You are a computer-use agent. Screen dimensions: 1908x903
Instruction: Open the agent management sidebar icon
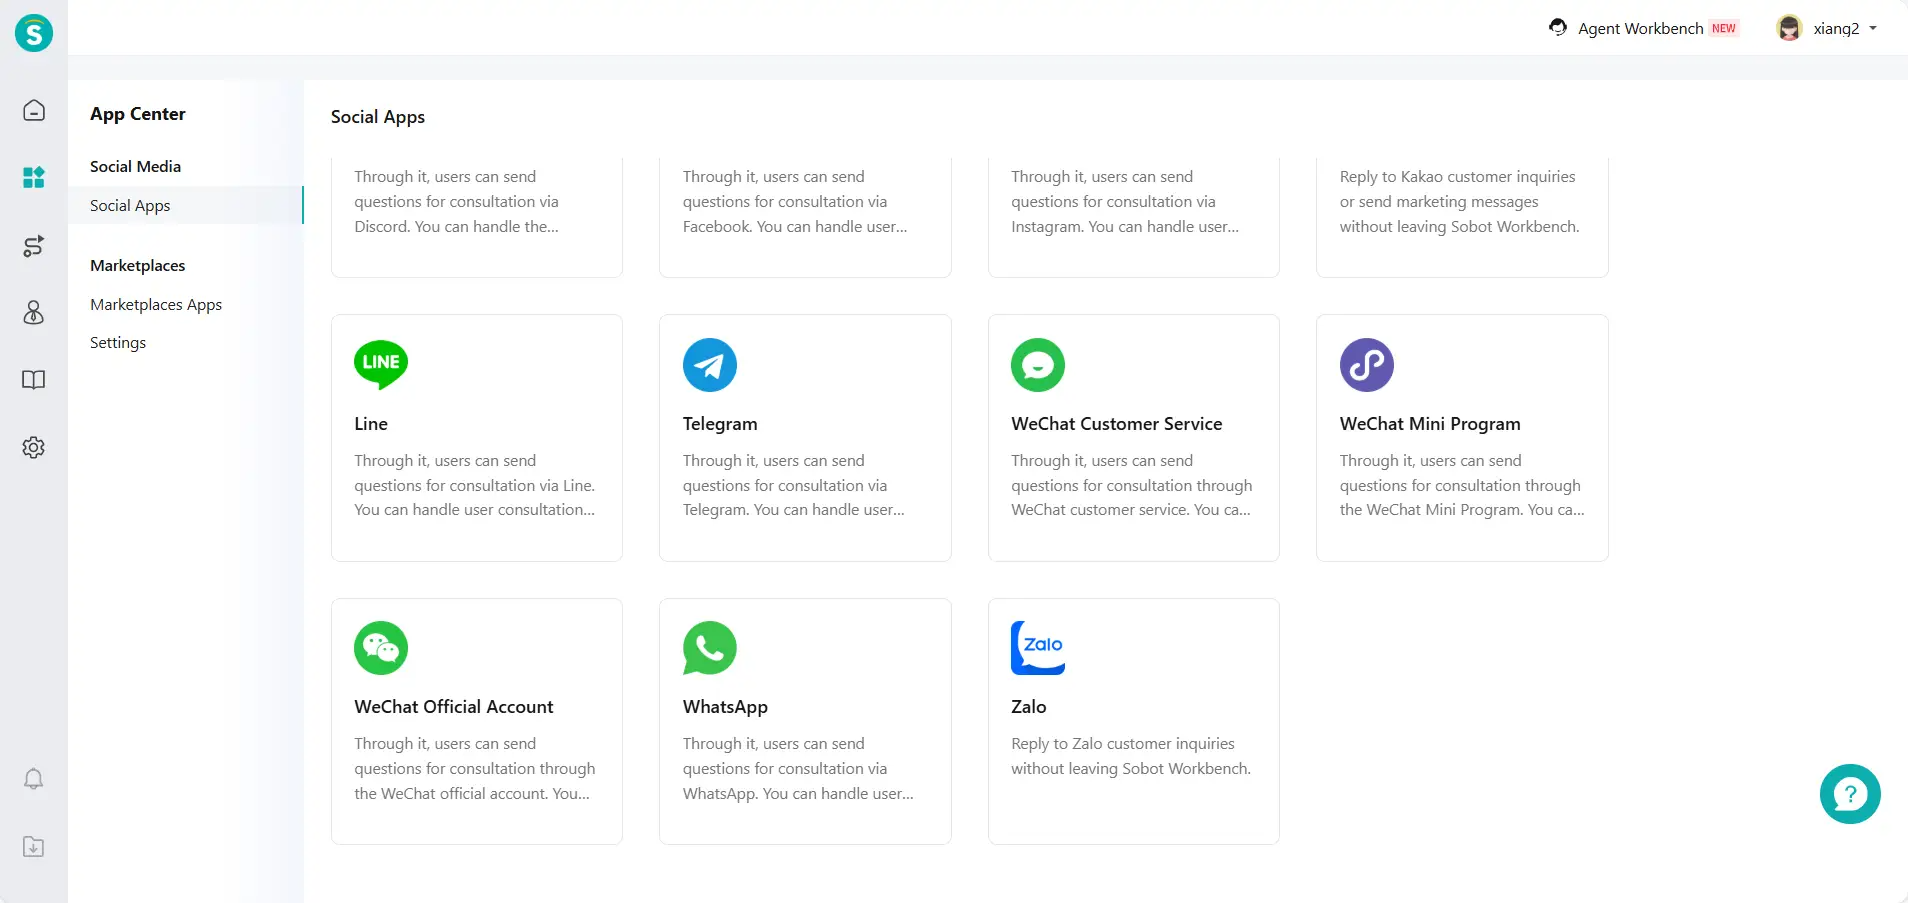[34, 313]
